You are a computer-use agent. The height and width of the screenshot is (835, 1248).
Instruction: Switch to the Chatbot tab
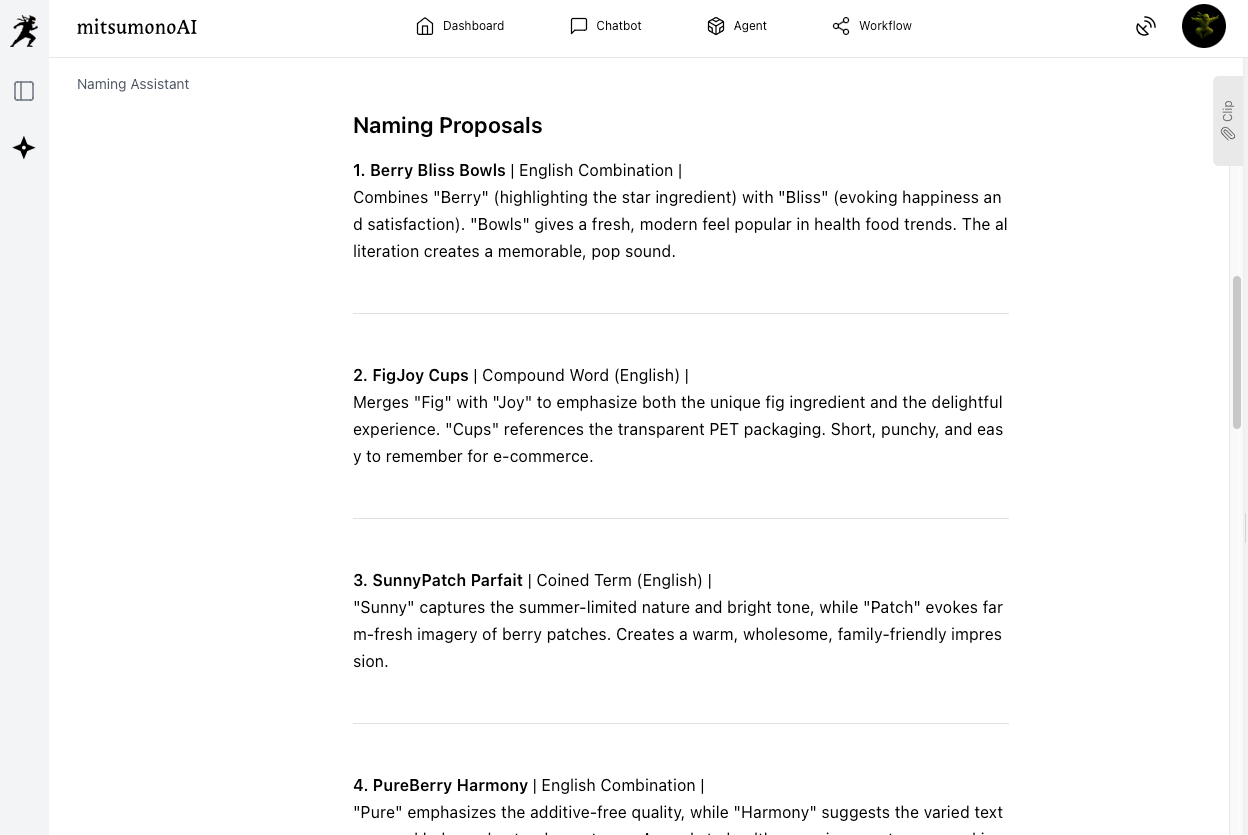click(x=606, y=26)
